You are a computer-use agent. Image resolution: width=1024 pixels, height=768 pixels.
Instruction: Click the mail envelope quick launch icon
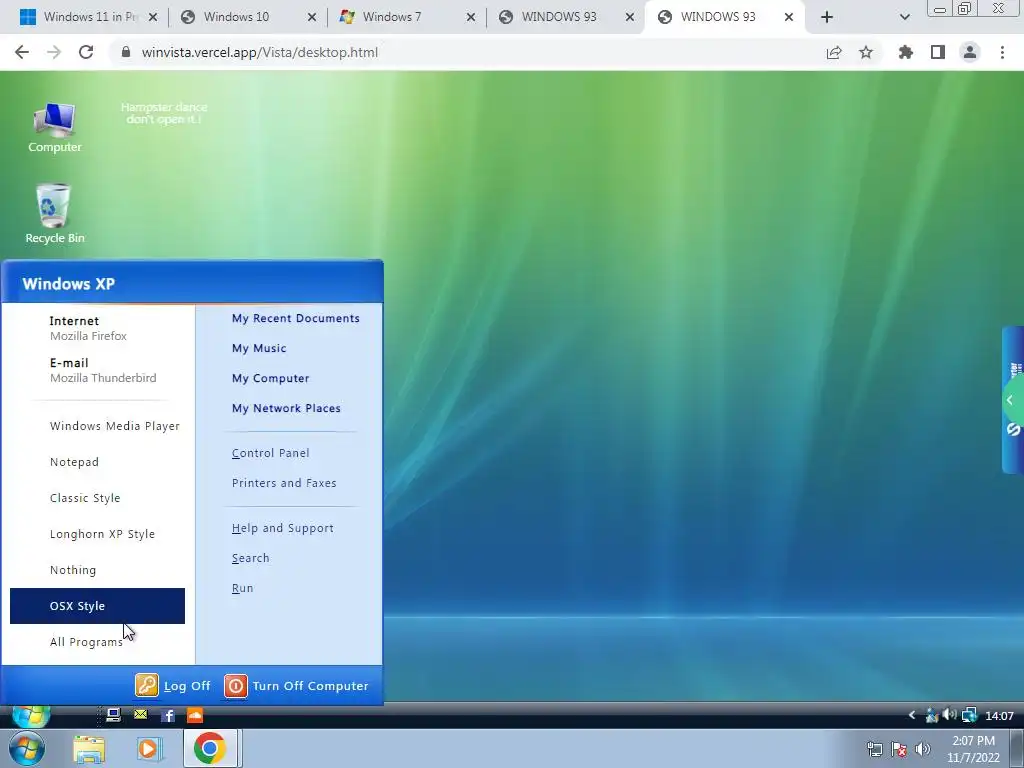140,715
